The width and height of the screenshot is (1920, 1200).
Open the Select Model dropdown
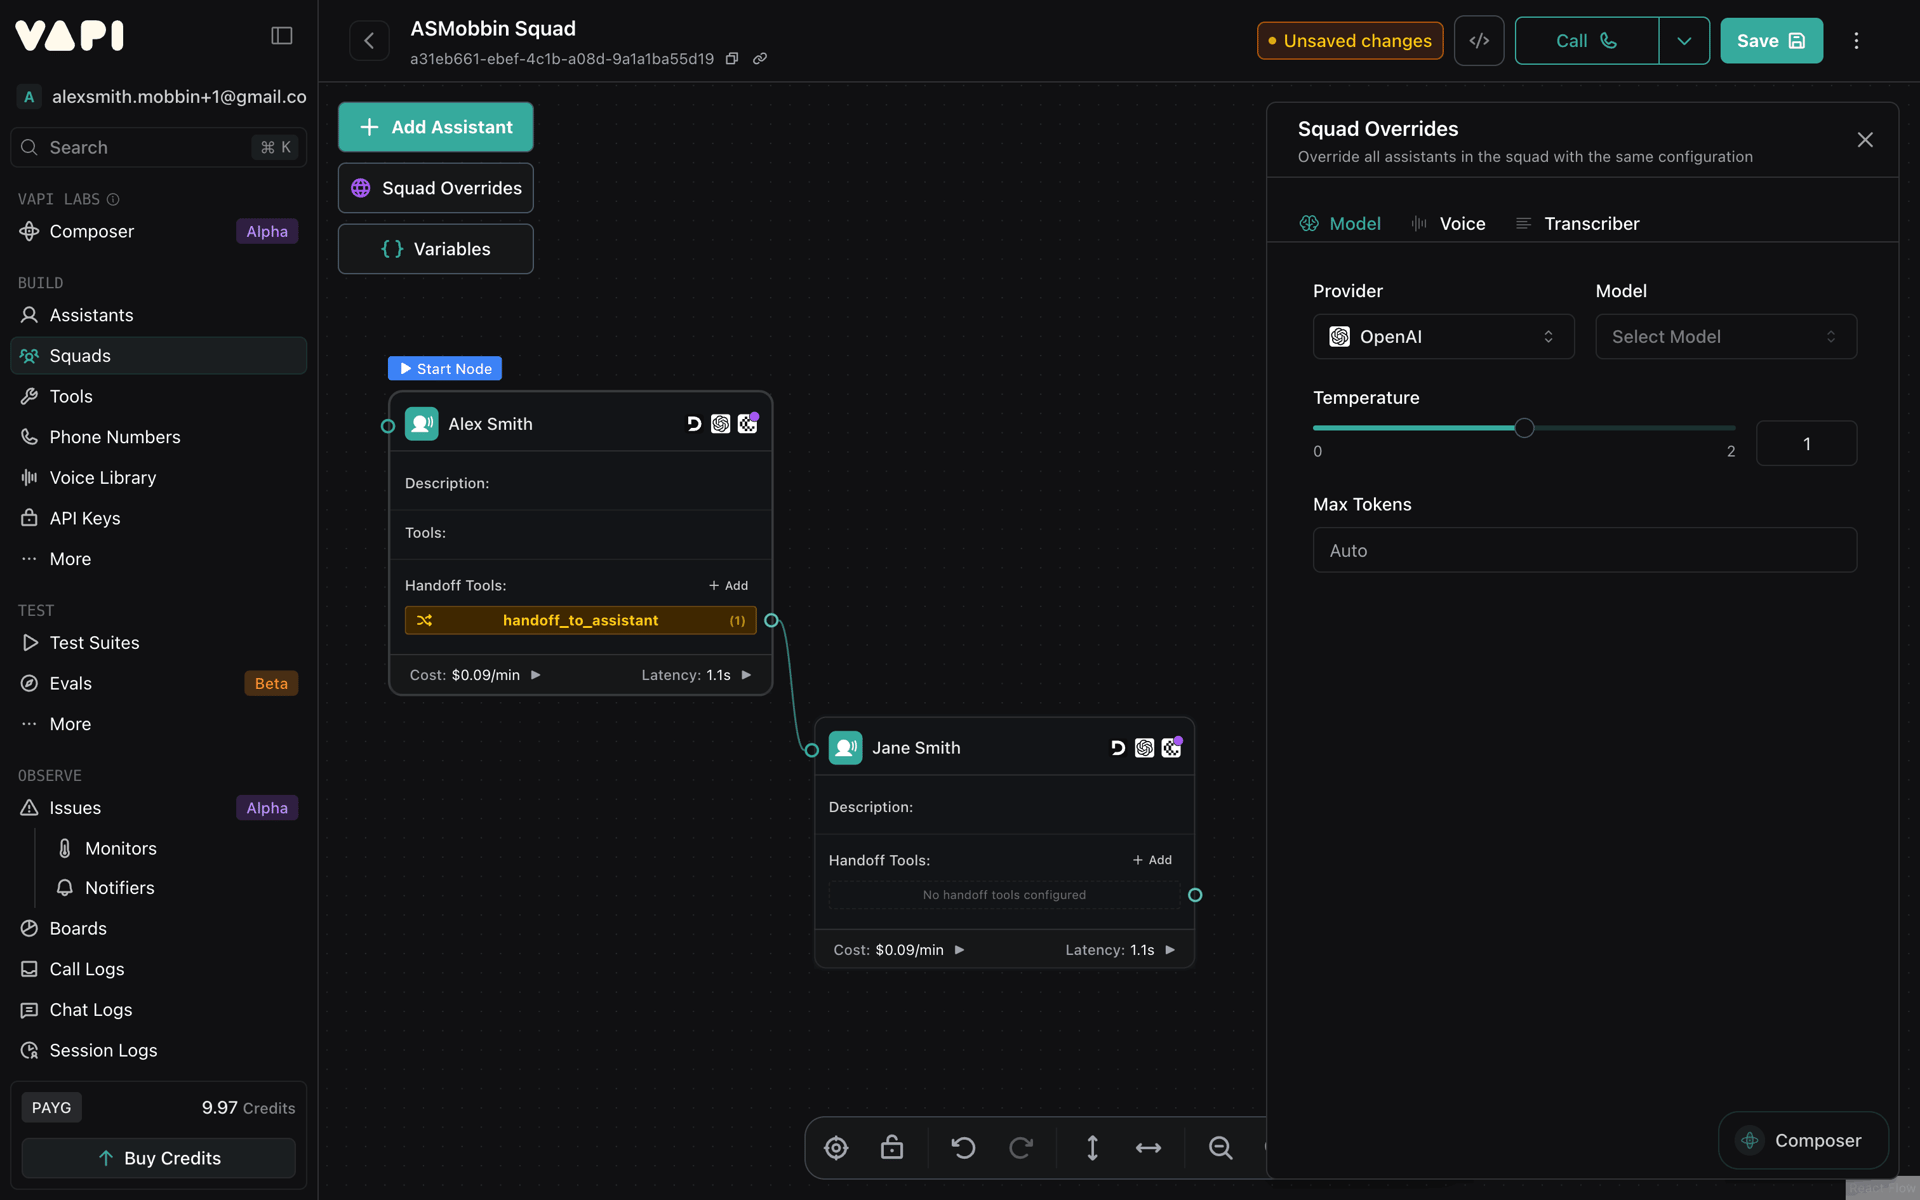point(1726,337)
